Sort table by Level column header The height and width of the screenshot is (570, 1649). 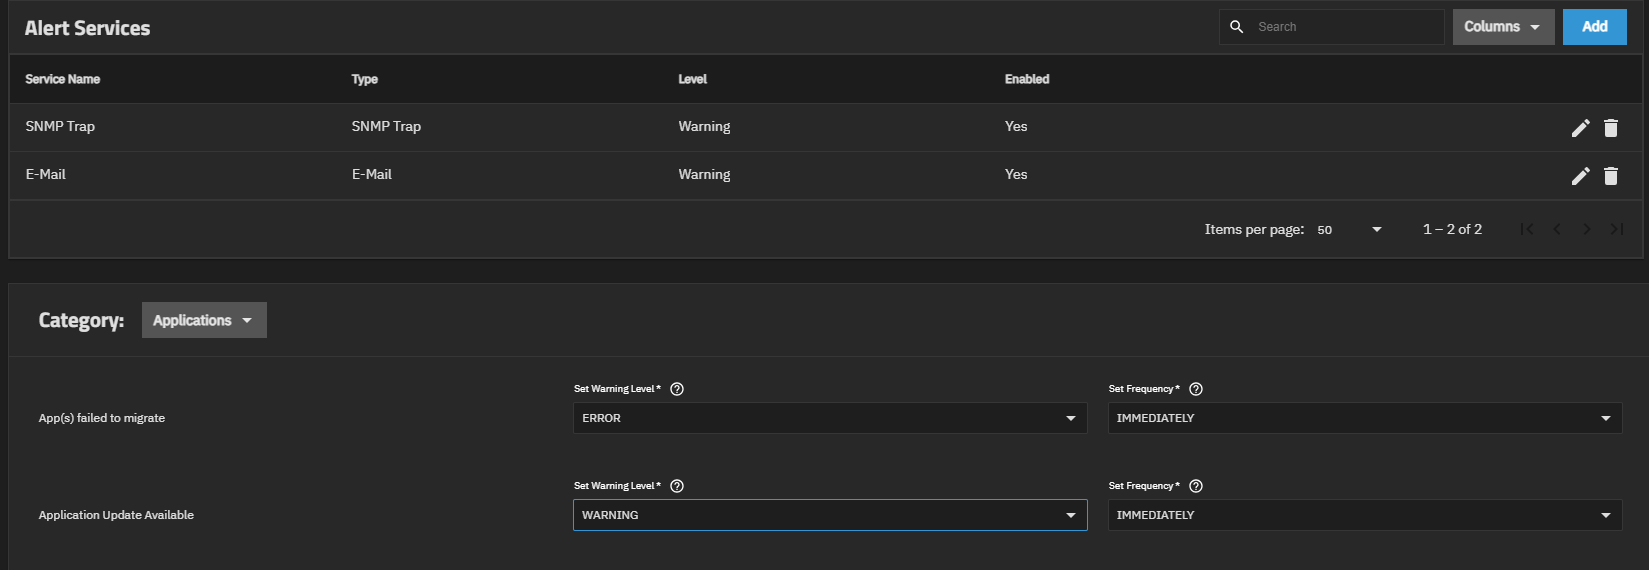click(x=692, y=79)
